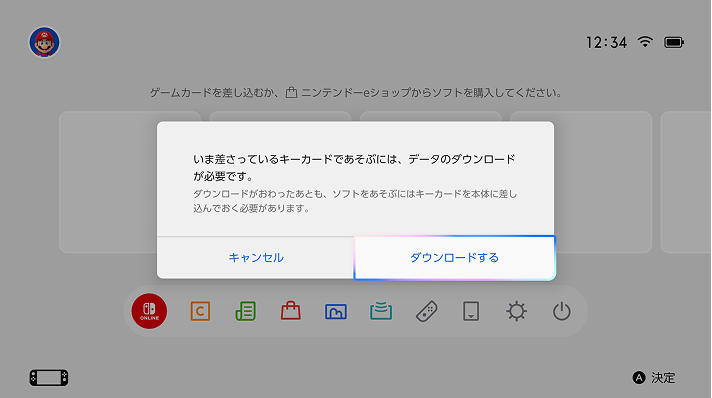This screenshot has width=712, height=398.
Task: Open the Nintendo Switch Online icon
Action: click(149, 311)
